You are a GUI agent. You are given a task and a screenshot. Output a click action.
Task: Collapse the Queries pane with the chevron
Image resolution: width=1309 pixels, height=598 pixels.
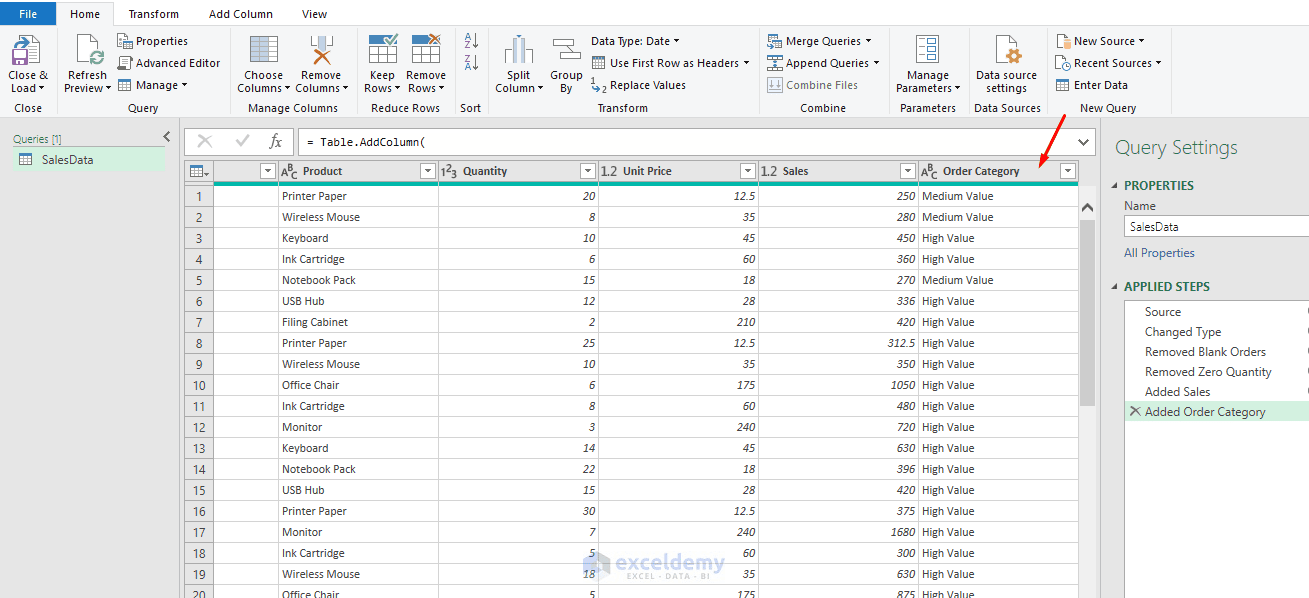click(167, 137)
